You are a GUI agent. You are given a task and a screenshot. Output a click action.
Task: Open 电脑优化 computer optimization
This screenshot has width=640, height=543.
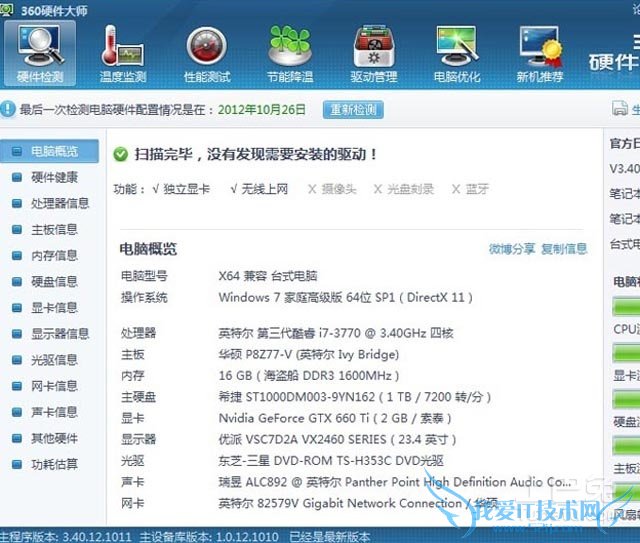click(457, 53)
